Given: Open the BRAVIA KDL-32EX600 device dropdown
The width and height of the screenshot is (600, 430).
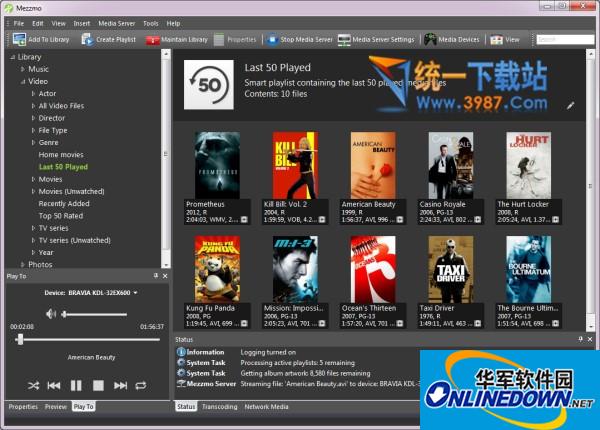Looking at the screenshot, I should pos(135,293).
